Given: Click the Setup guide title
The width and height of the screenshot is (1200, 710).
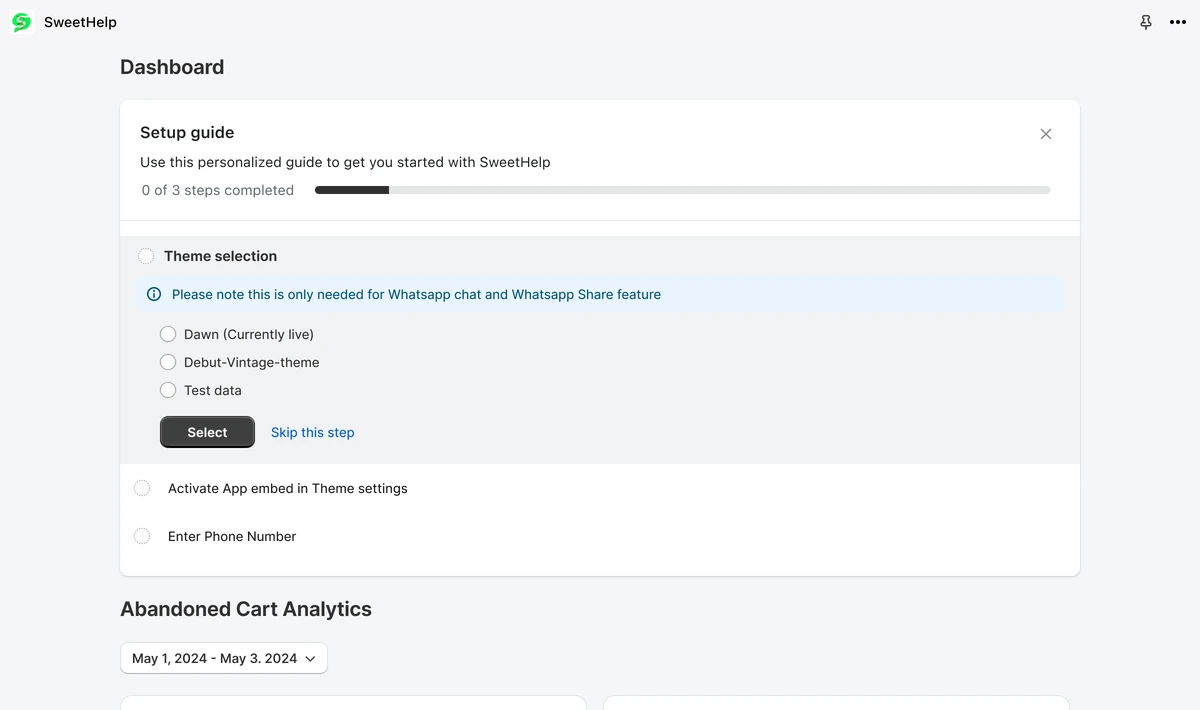Looking at the screenshot, I should click(x=187, y=132).
